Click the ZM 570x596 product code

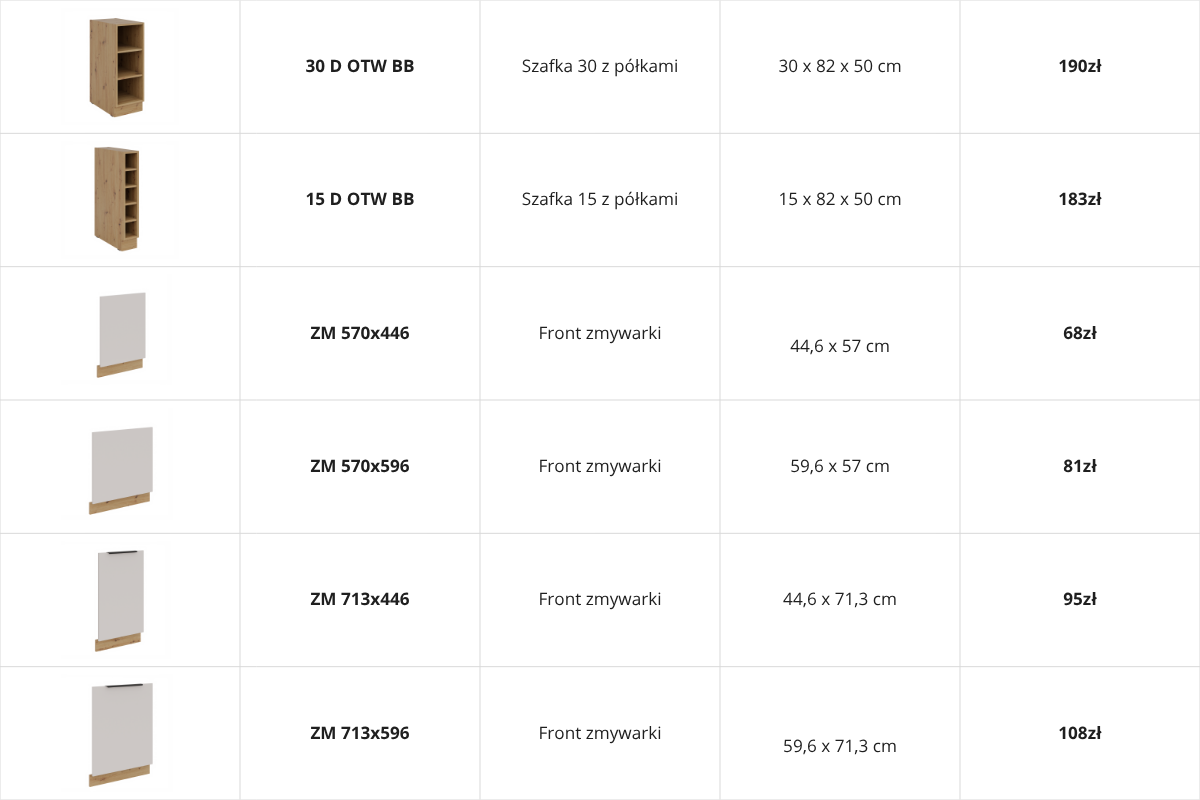pos(360,466)
